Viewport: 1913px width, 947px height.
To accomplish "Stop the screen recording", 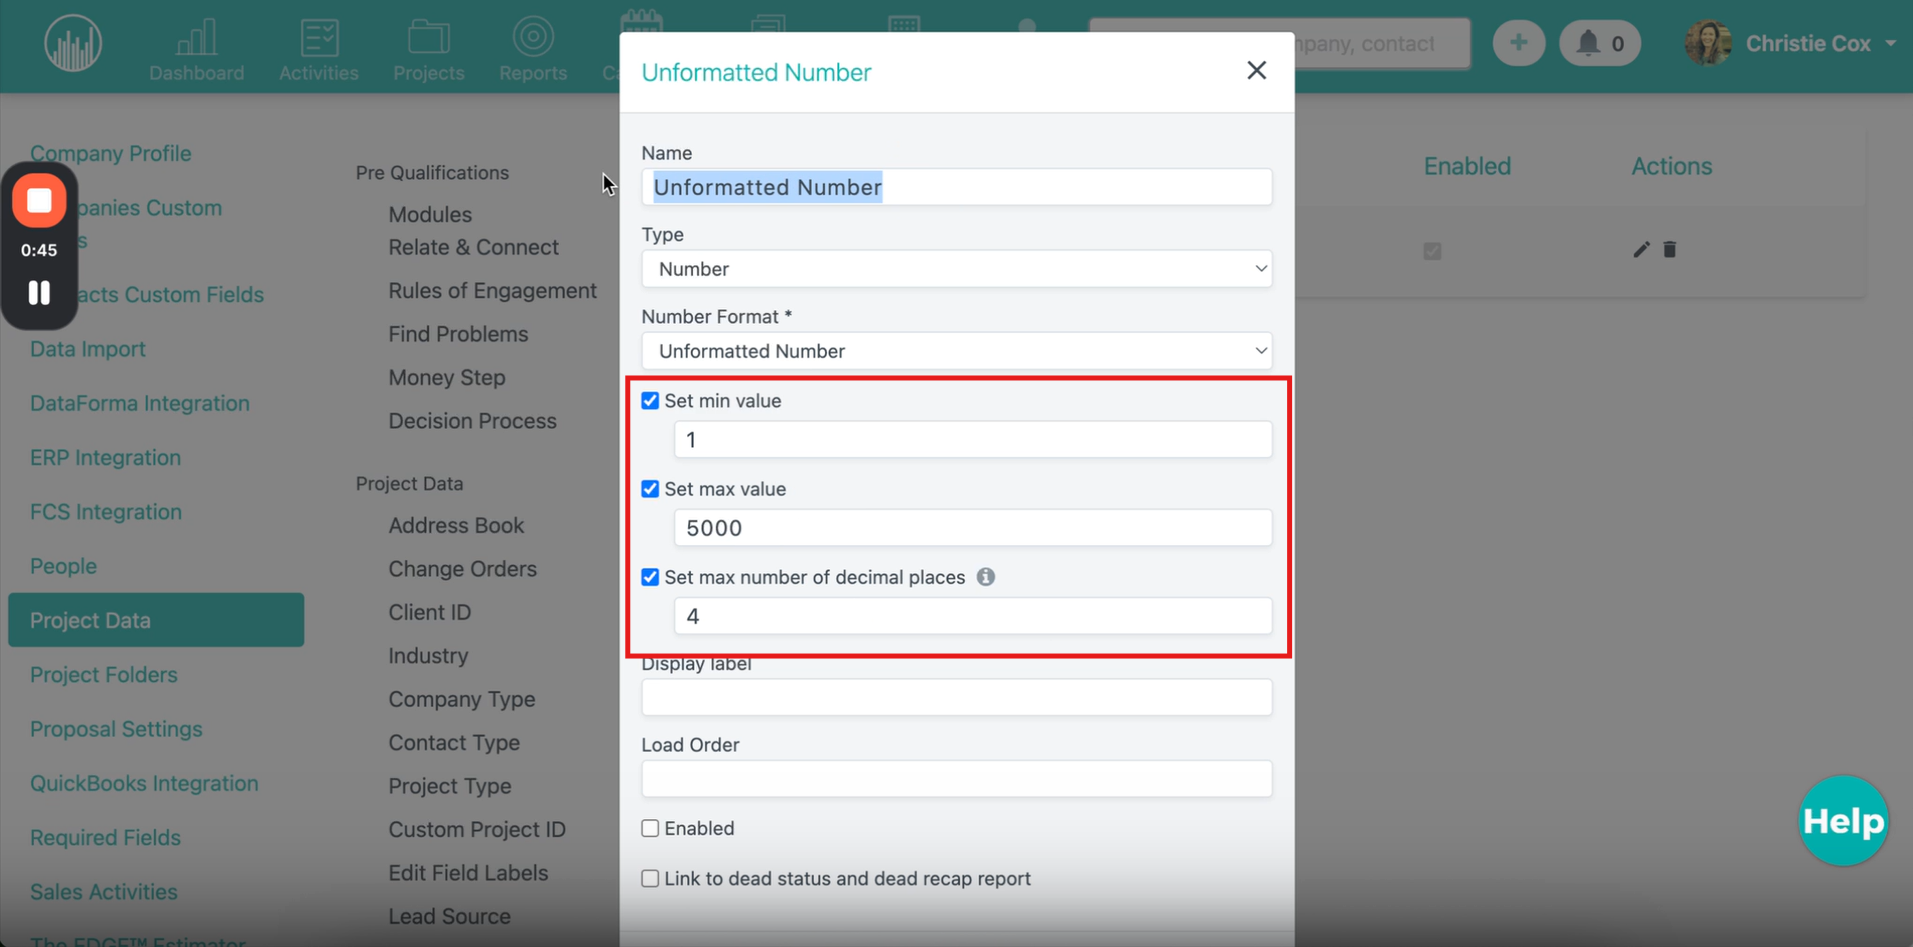I will pyautogui.click(x=39, y=201).
